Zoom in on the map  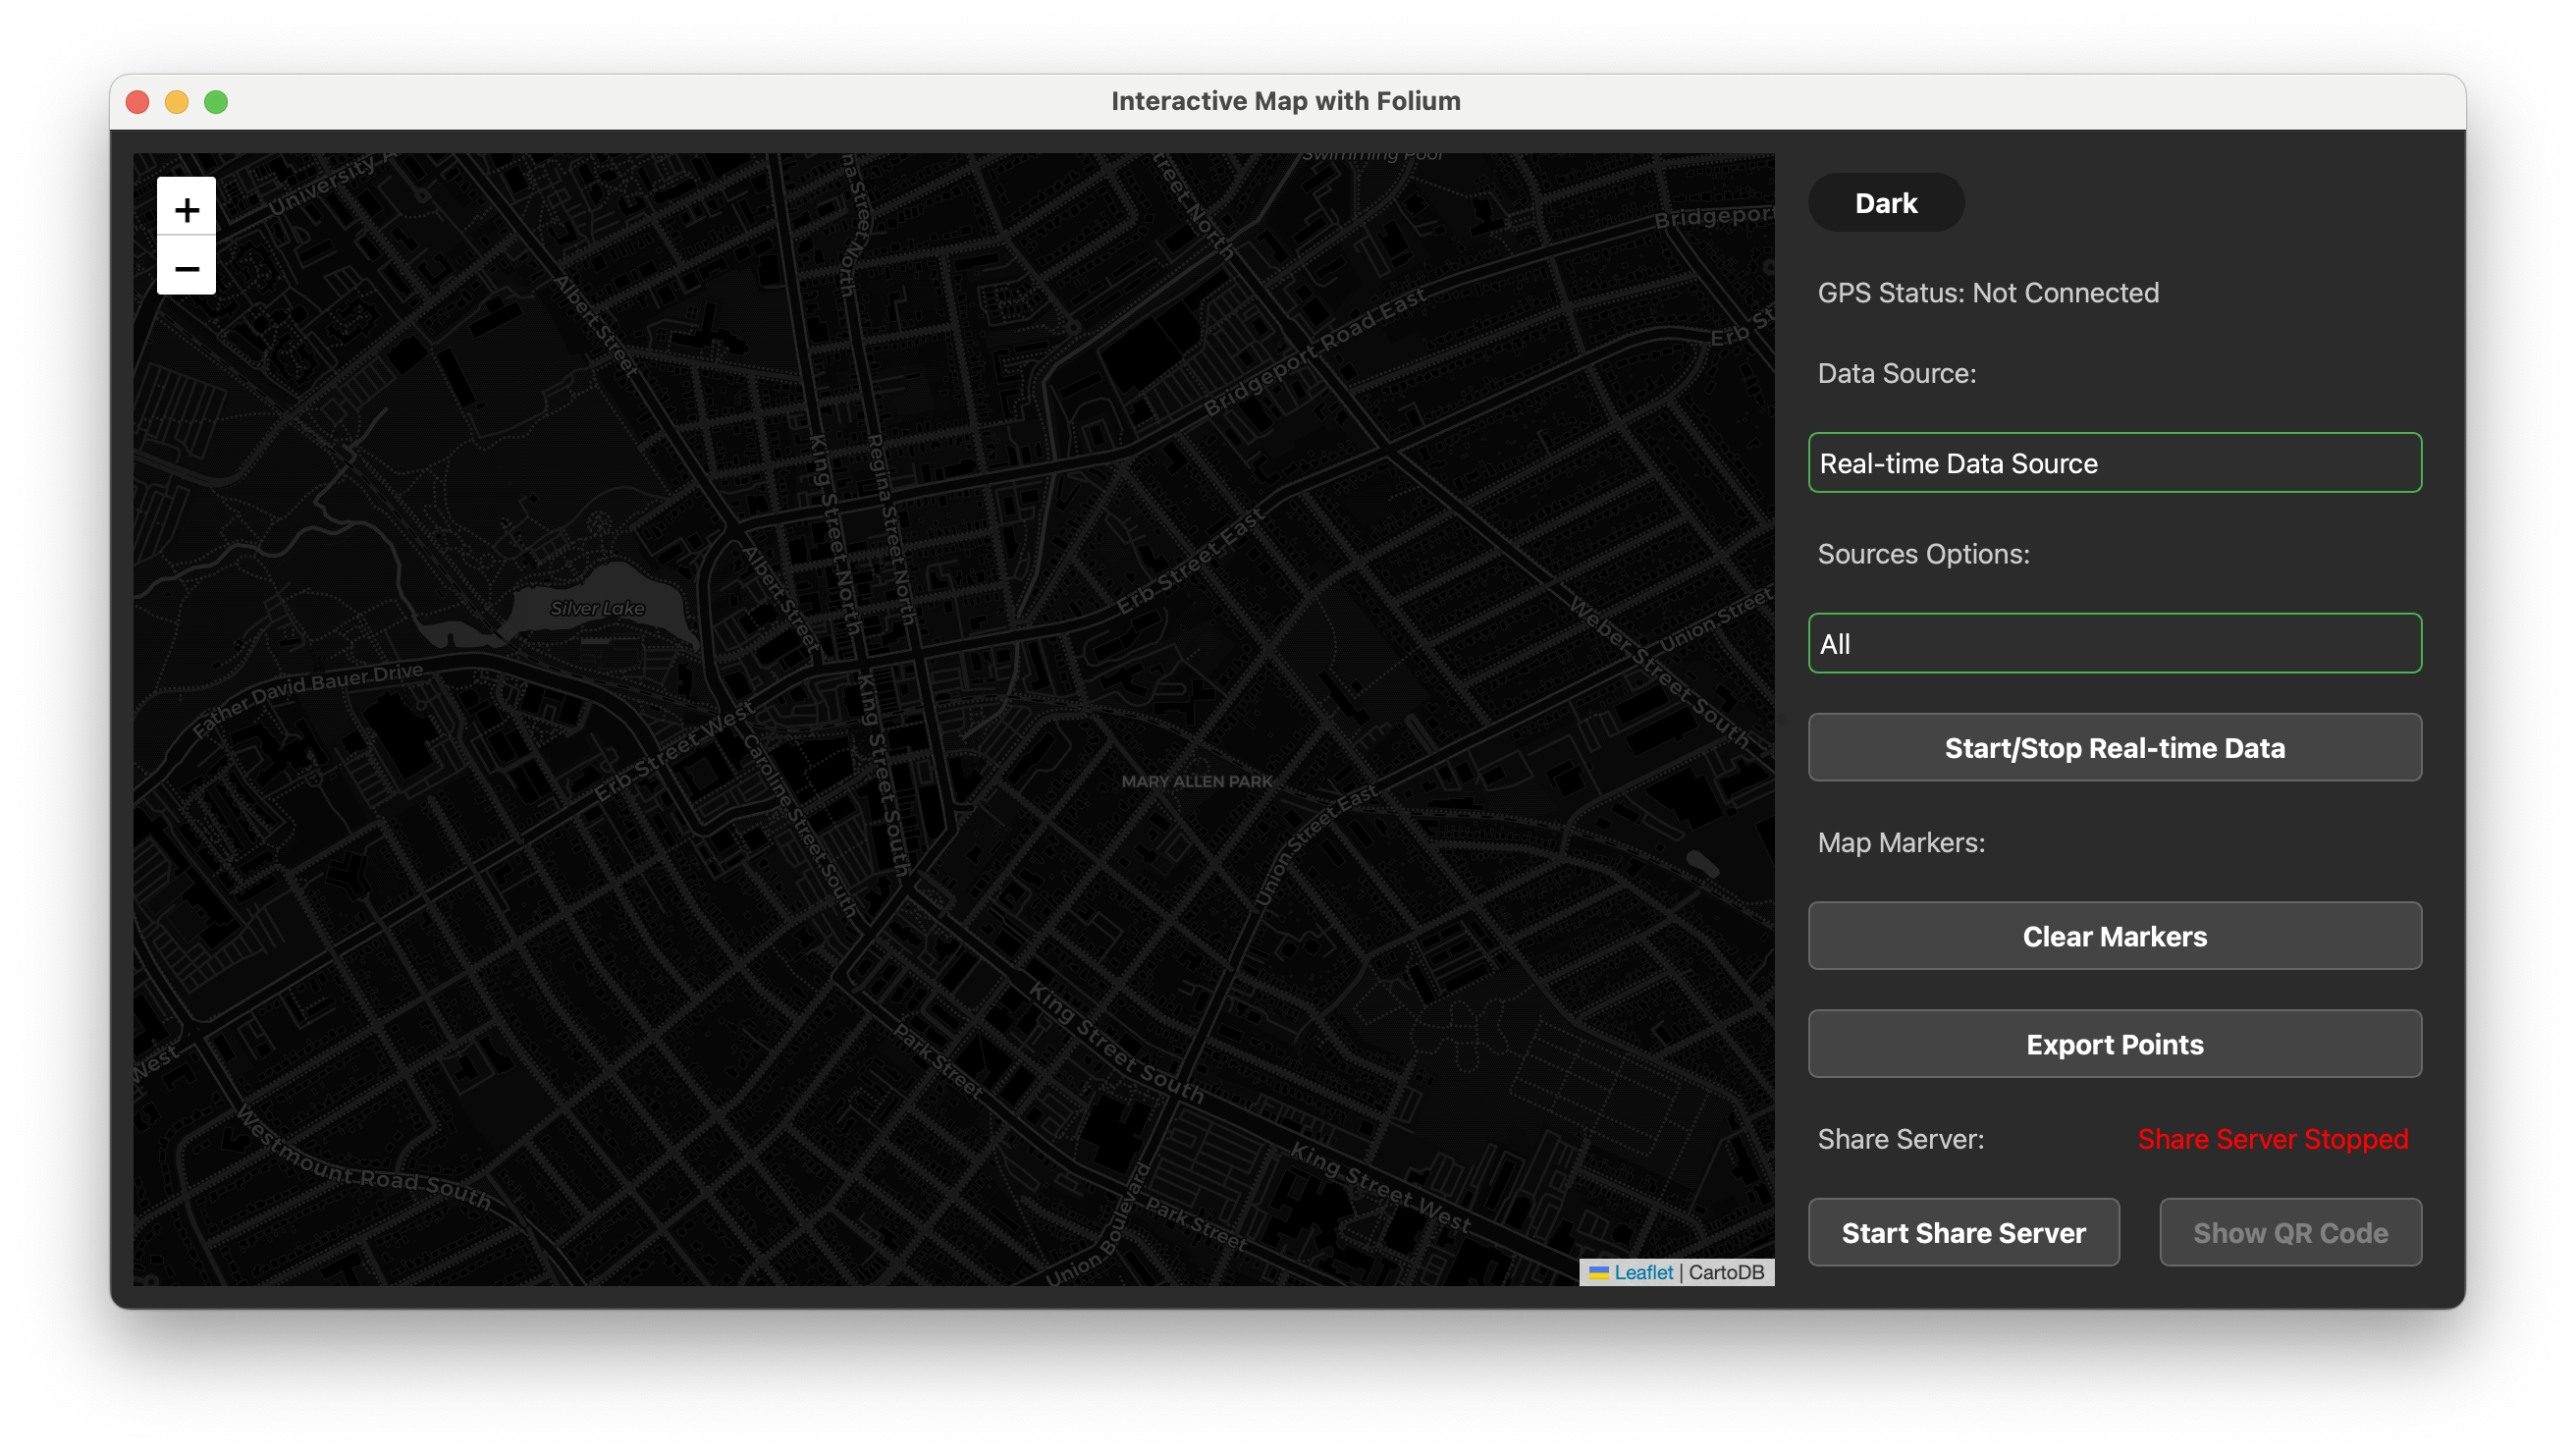(x=186, y=208)
